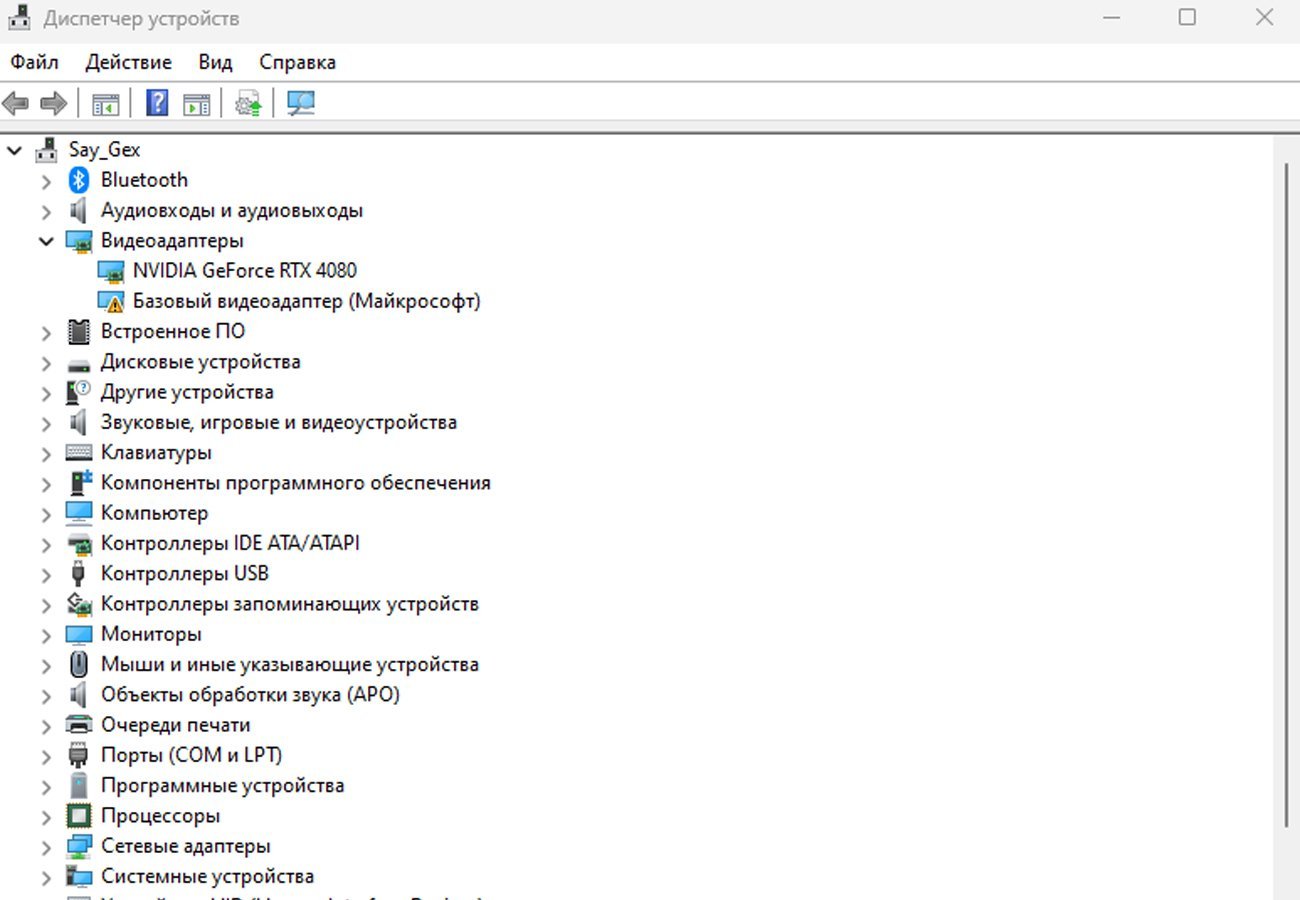Click the speaker icon beside Аудиовходы и аудиовыходы
This screenshot has width=1300, height=900.
pos(79,210)
